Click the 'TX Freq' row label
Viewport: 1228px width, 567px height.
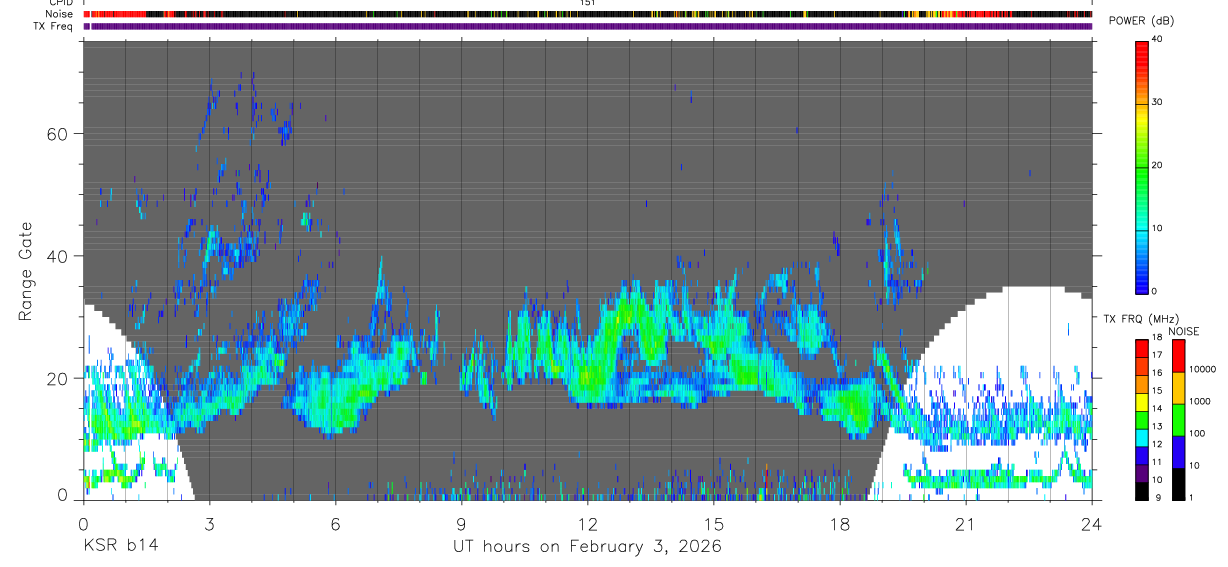tap(53, 26)
